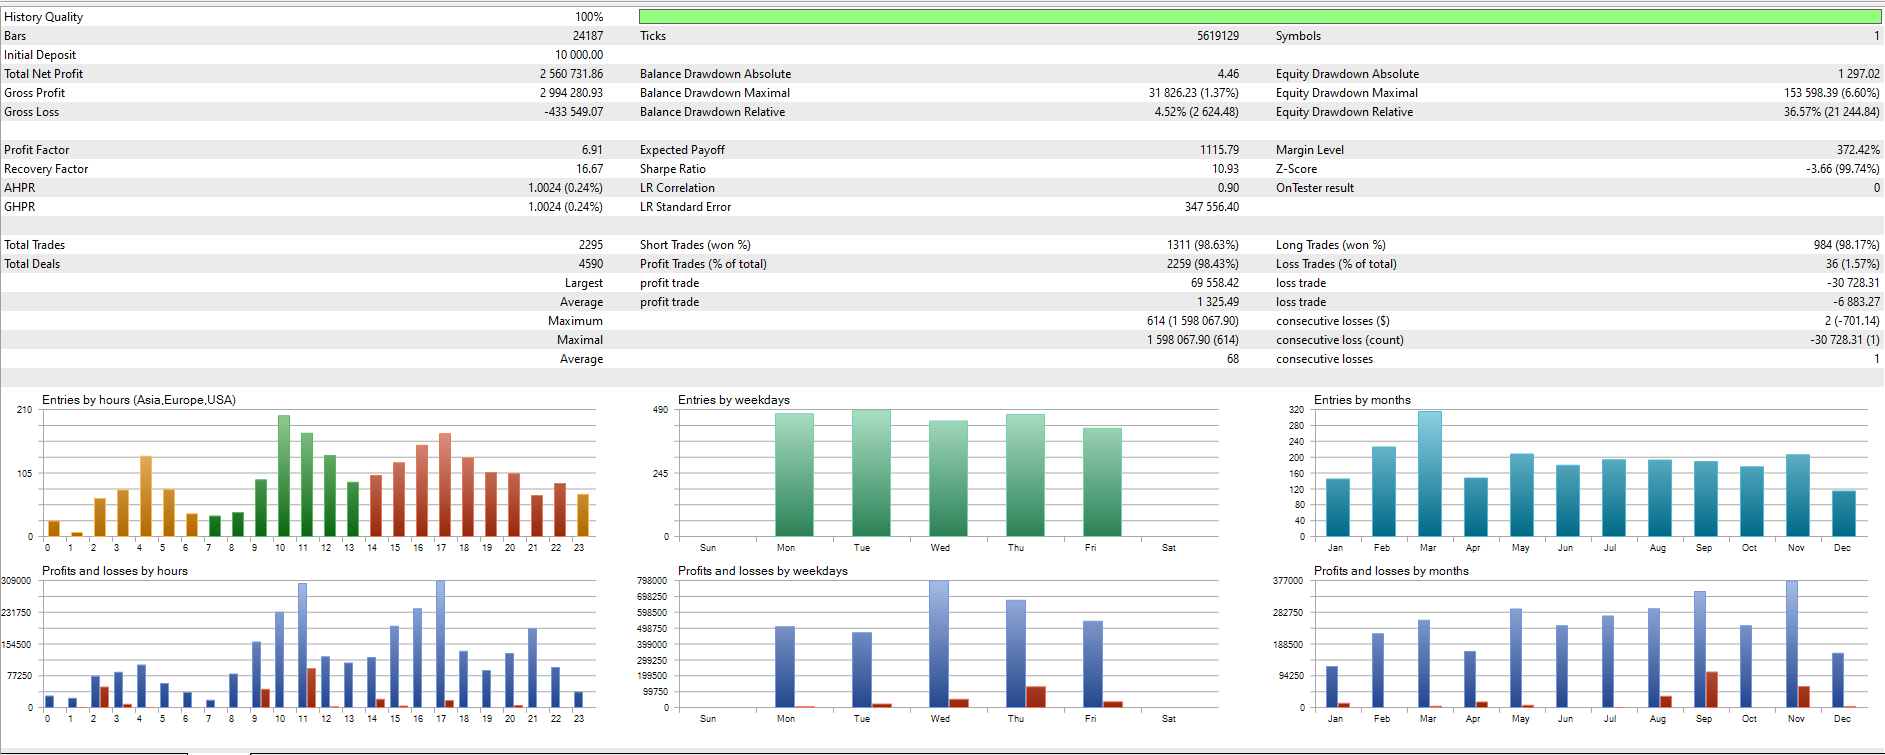Select the Z-Score value

click(1842, 169)
